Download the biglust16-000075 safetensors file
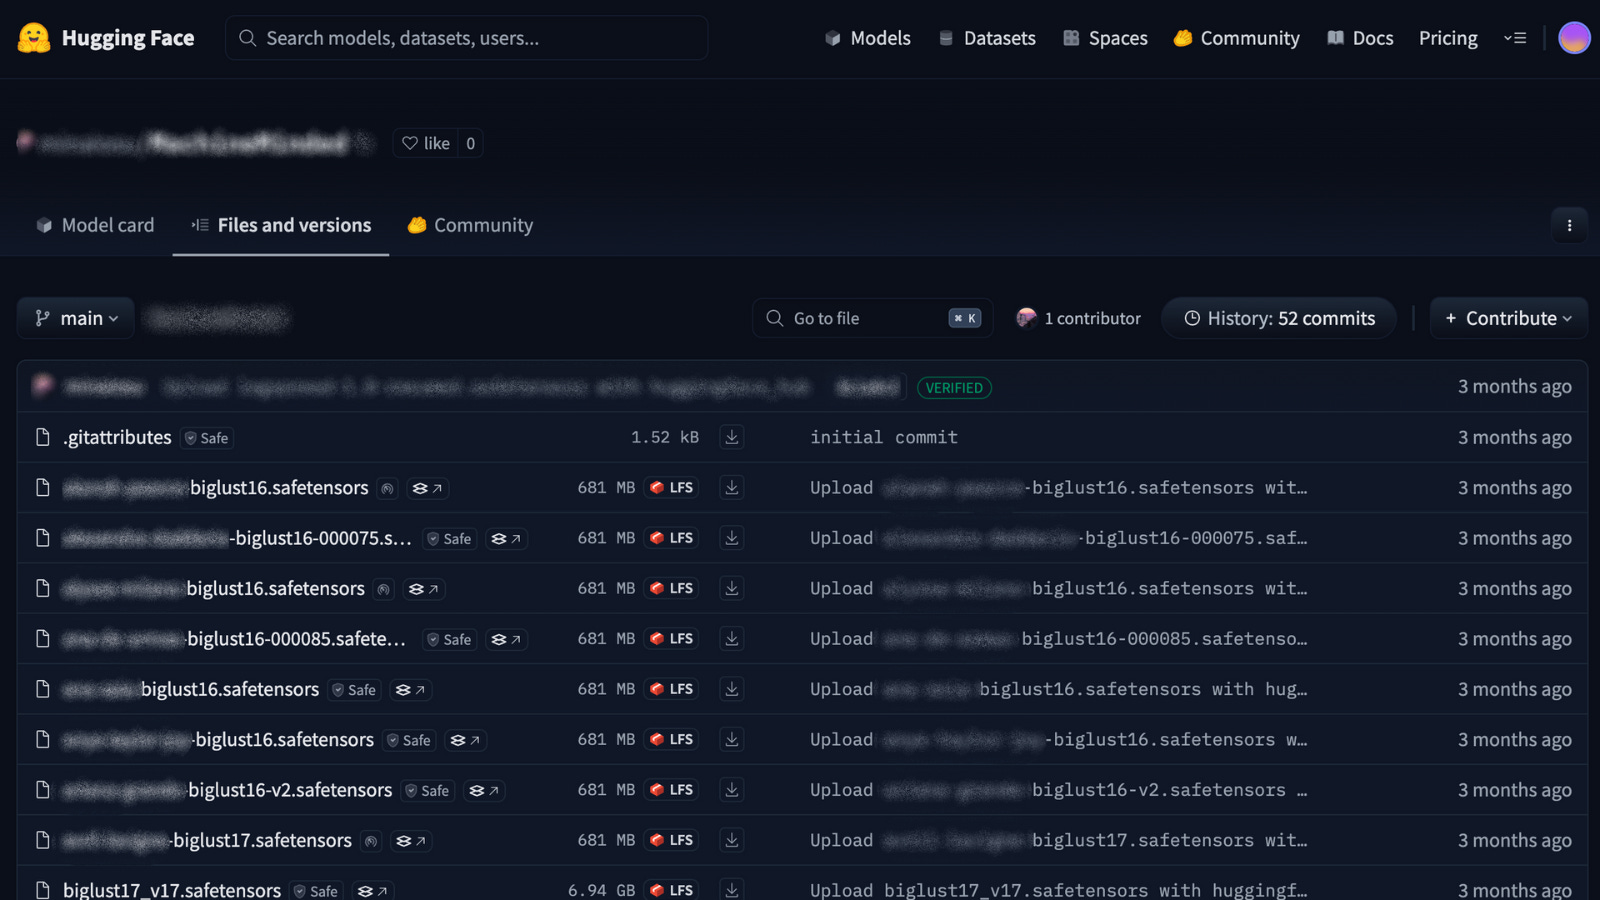Screen dimensions: 1600x900 tap(732, 538)
